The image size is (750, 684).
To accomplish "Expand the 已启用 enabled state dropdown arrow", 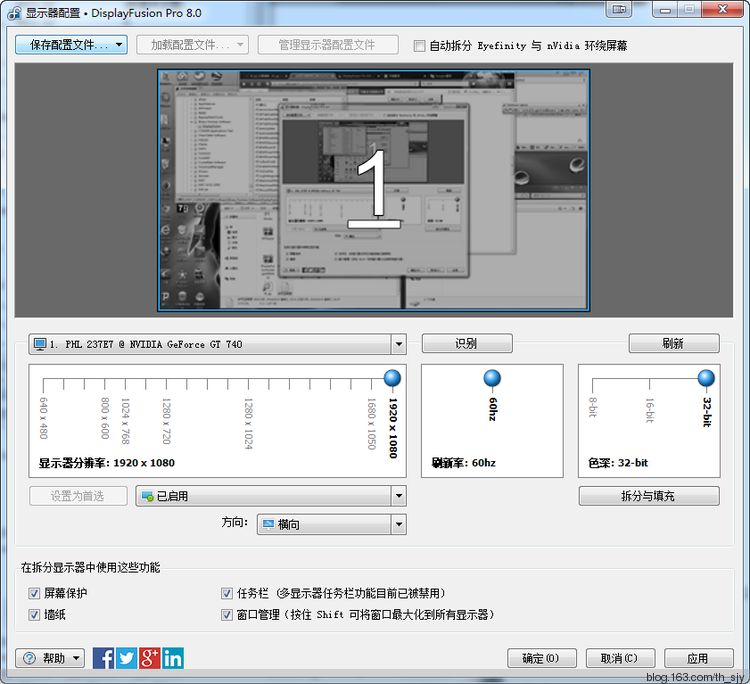I will click(x=399, y=496).
